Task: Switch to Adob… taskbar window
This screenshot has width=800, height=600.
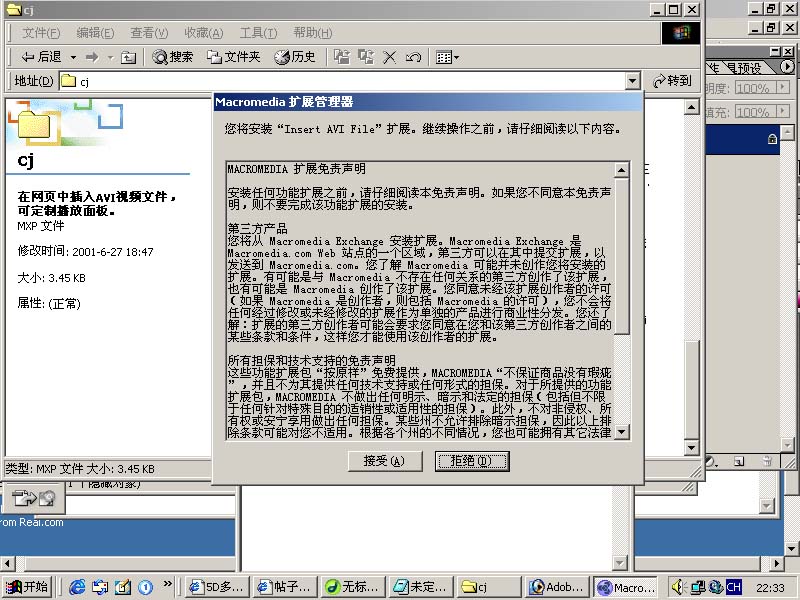Action: (x=557, y=587)
